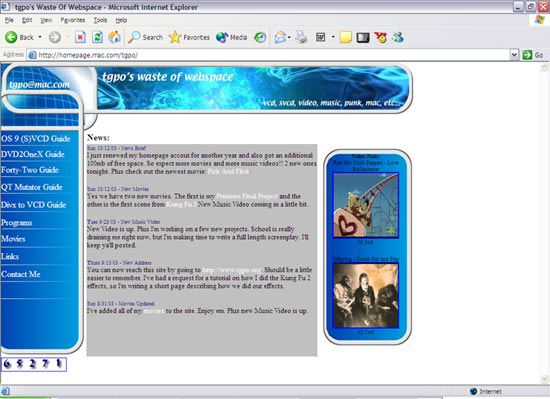
Task: Expand the Back button history arrow
Action: pos(40,37)
